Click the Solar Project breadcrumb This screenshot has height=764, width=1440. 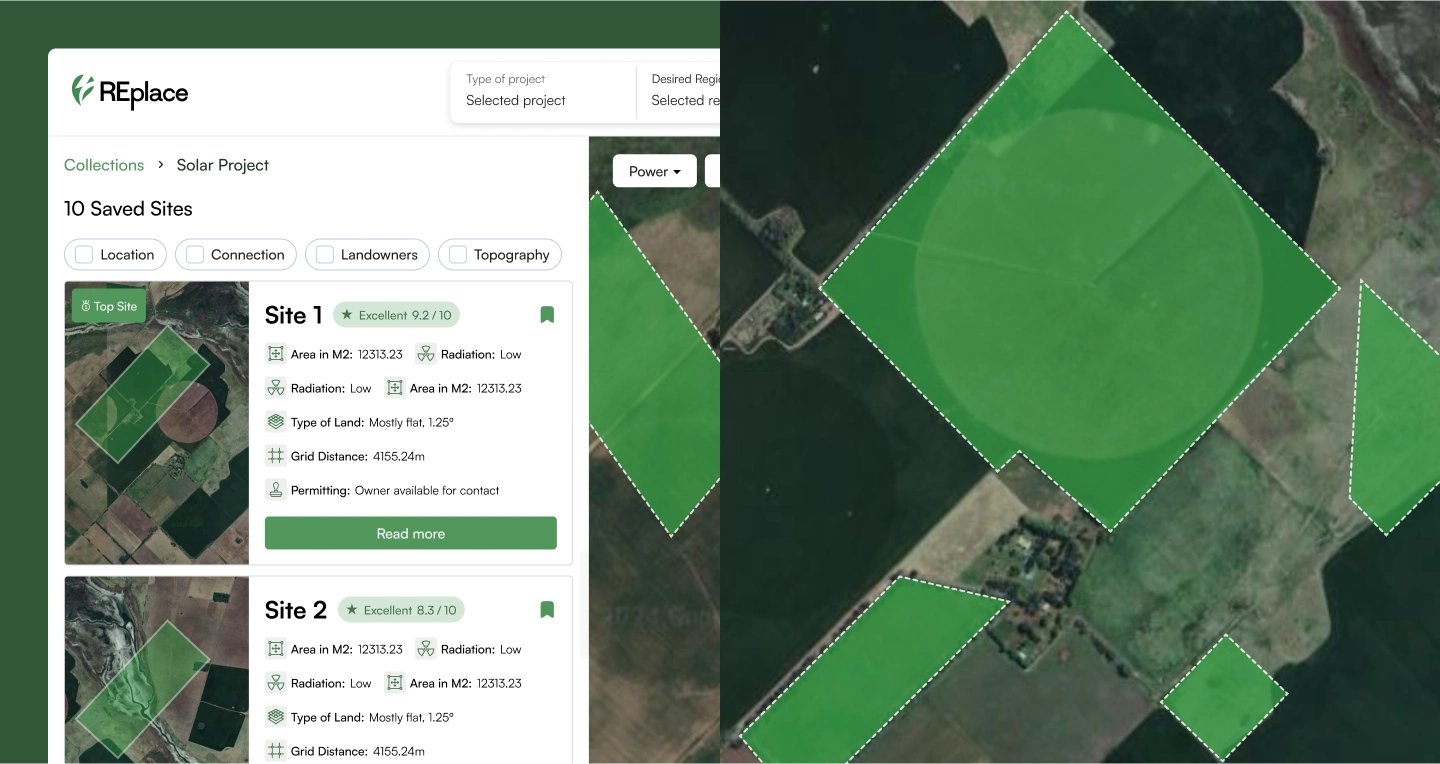coord(223,165)
